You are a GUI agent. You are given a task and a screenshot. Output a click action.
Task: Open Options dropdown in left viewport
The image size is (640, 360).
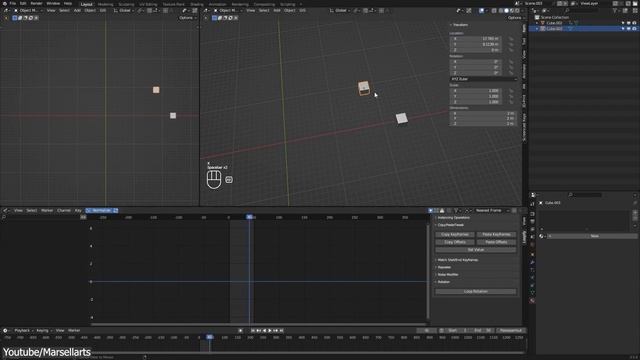click(187, 18)
